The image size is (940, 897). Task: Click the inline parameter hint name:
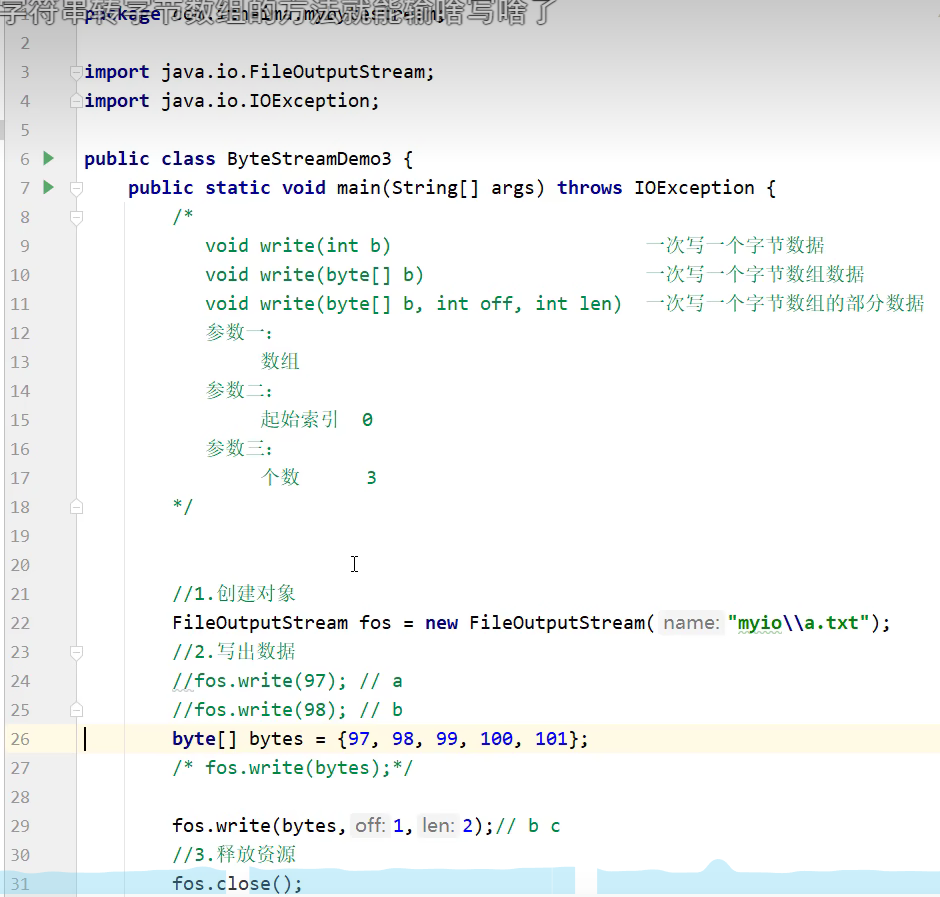click(x=692, y=622)
